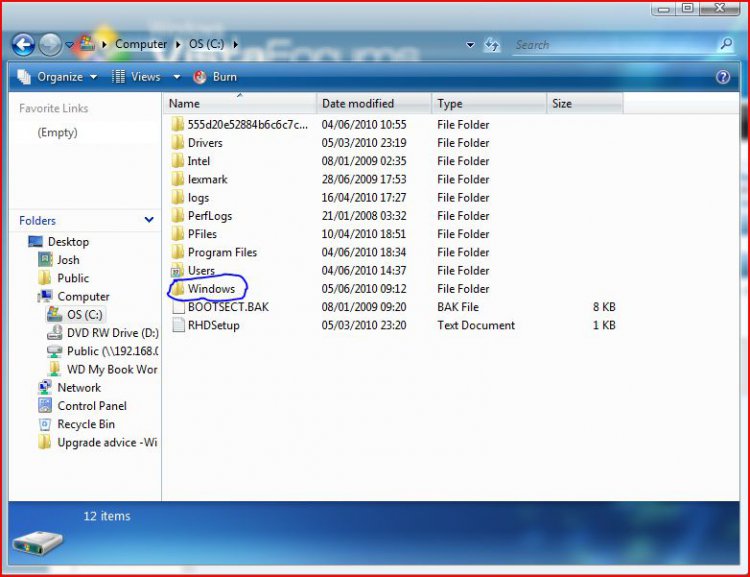Sort by the Size column header
This screenshot has height=577, width=750.
pos(585,103)
